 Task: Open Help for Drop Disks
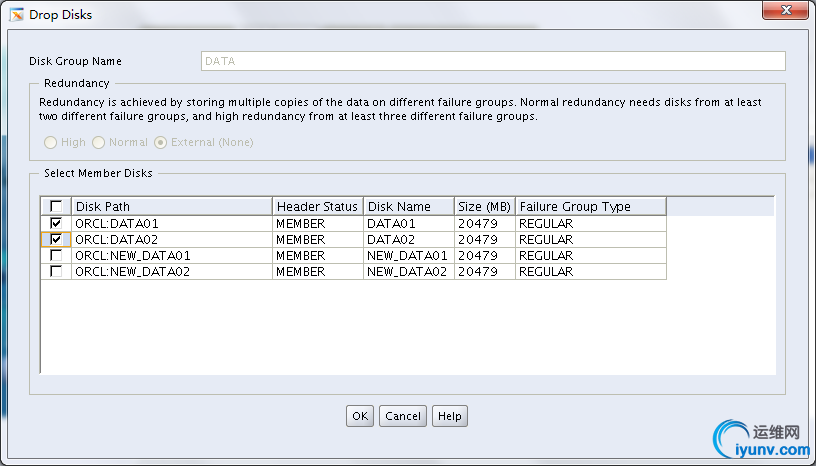tap(450, 416)
